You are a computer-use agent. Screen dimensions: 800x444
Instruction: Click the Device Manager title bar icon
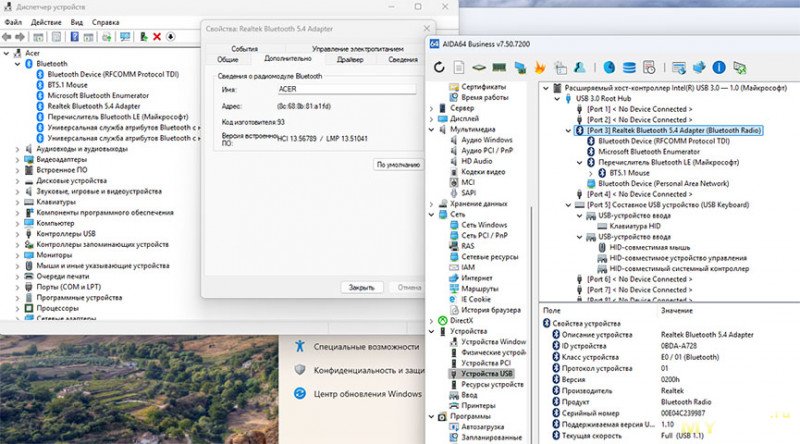(8, 7)
